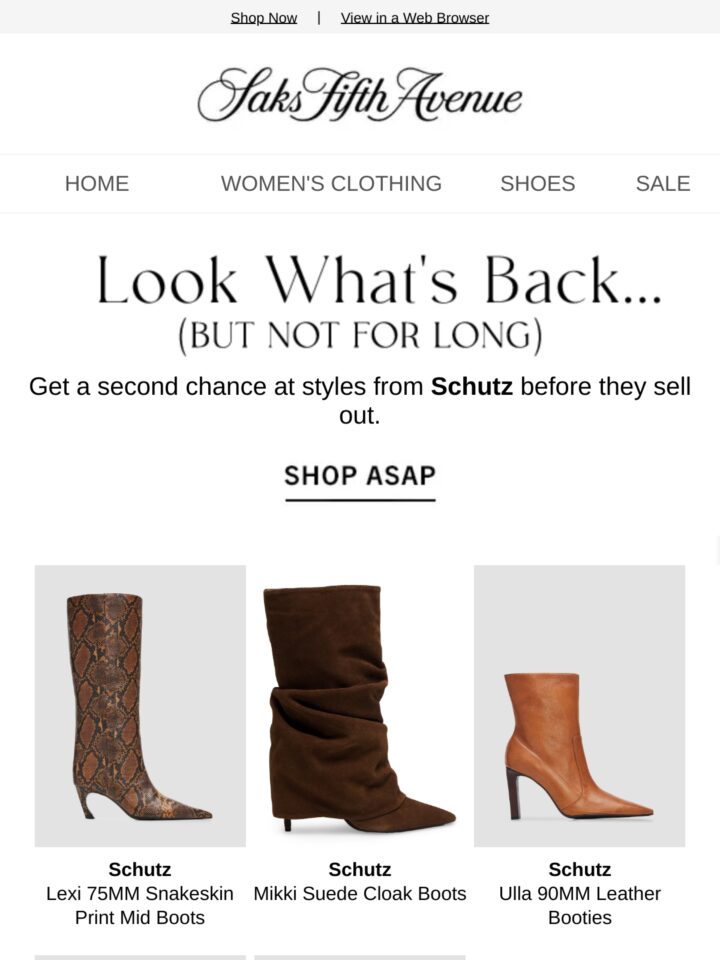Click the Look What's Back headline banner
The height and width of the screenshot is (960, 720).
point(379,279)
